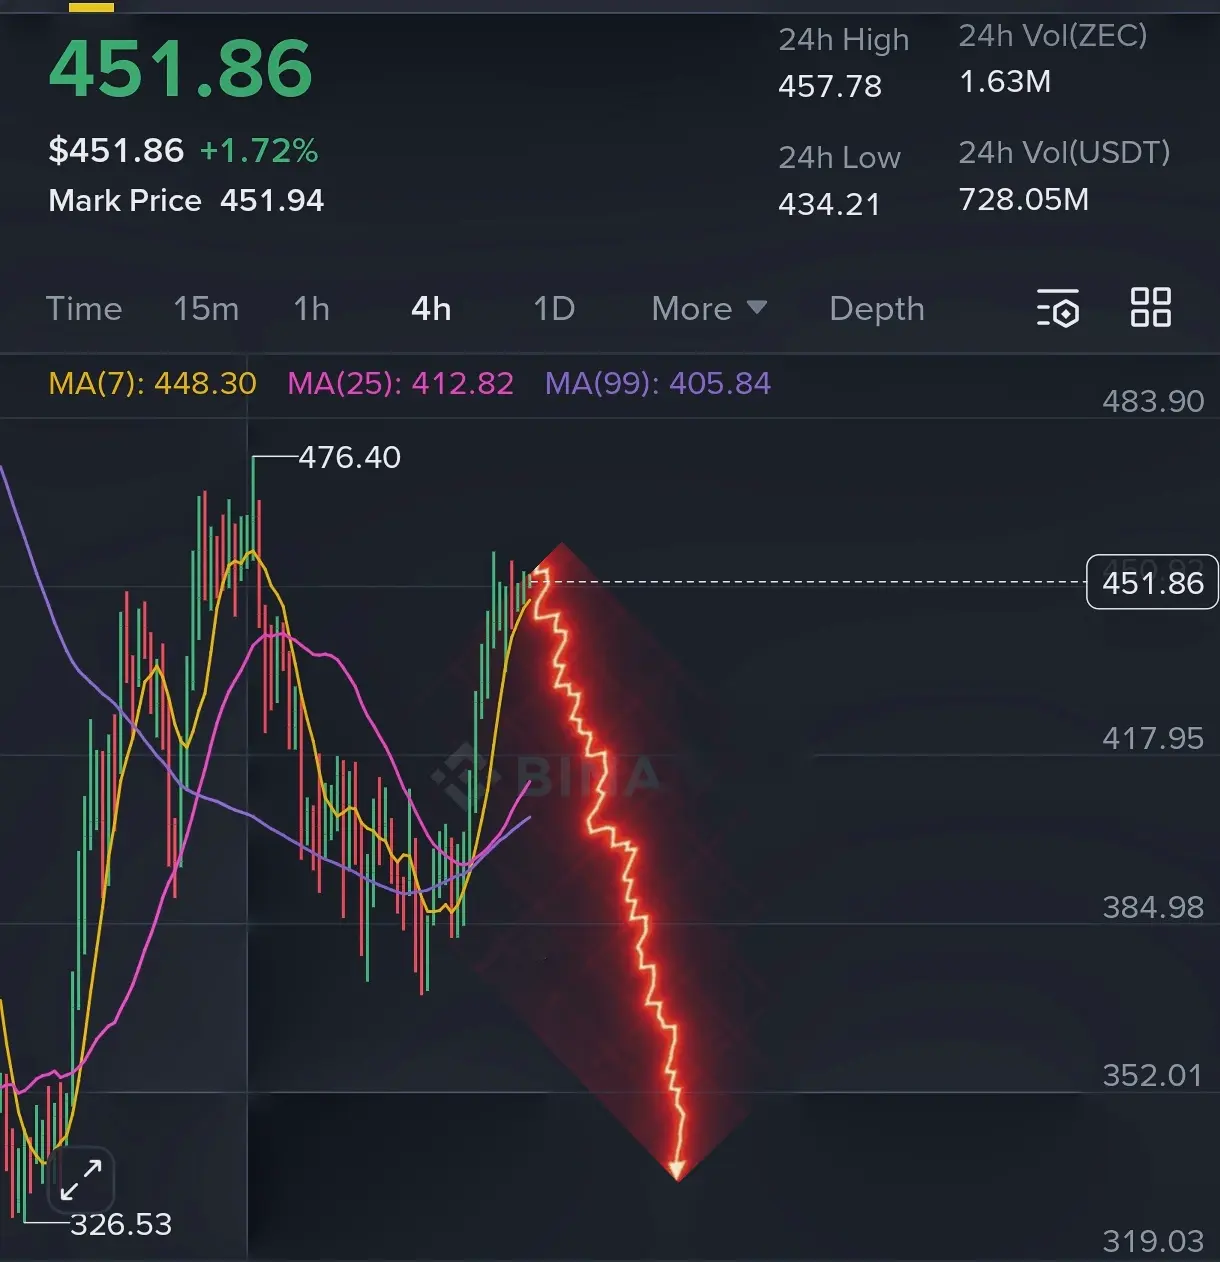Expand chart to fullscreen with arrows icon
Viewport: 1220px width, 1262px height.
point(81,1180)
